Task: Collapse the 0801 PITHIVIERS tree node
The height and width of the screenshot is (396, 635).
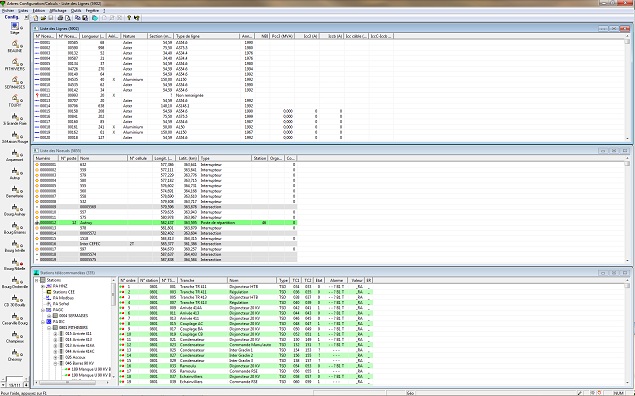Action: [x=49, y=328]
